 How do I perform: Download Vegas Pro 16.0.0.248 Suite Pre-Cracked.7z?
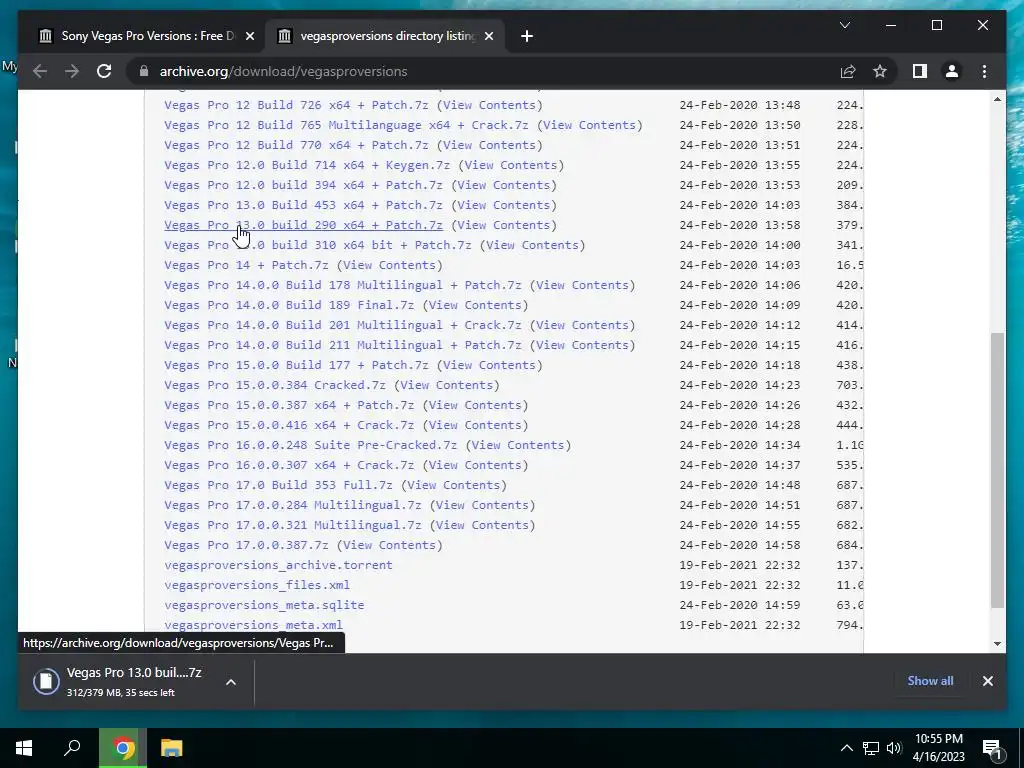(310, 445)
